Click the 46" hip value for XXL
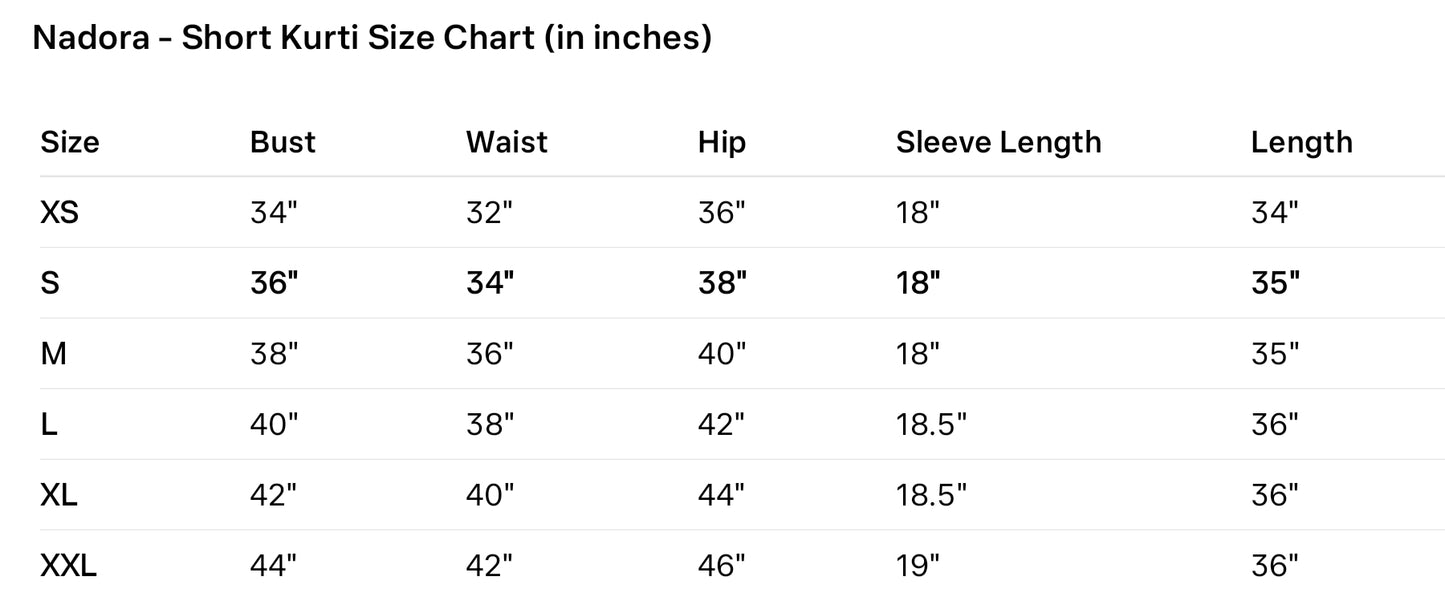 pos(722,566)
